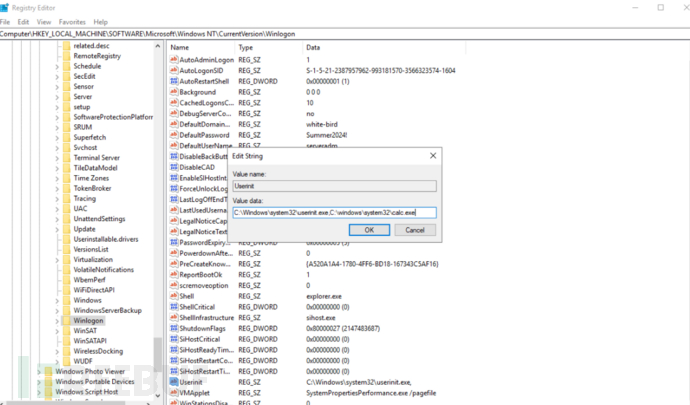Expand the Virtualization key
Screen dimensions: 690x405
[57, 260]
